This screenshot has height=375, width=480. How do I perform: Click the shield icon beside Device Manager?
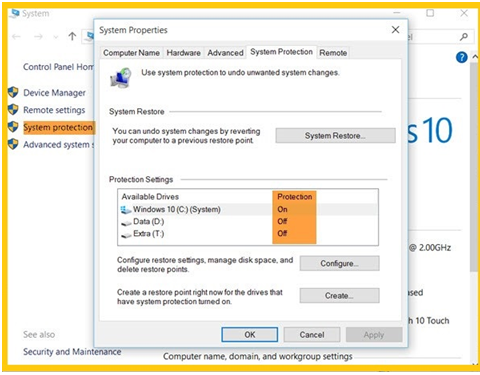click(x=13, y=92)
